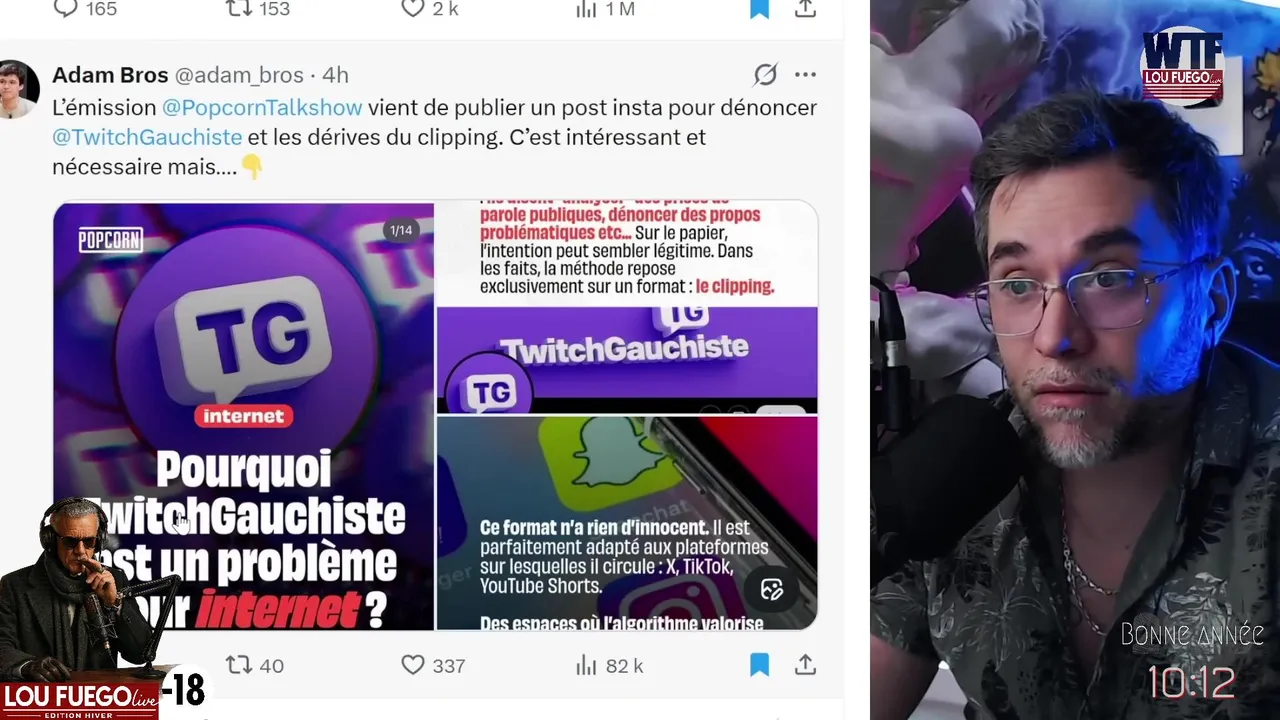Like the top tweet showing 2 k likes
This screenshot has width=1280, height=720.
coord(430,9)
